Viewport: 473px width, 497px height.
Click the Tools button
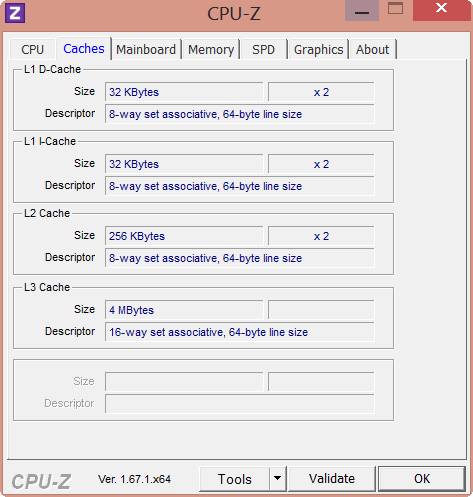[x=234, y=479]
